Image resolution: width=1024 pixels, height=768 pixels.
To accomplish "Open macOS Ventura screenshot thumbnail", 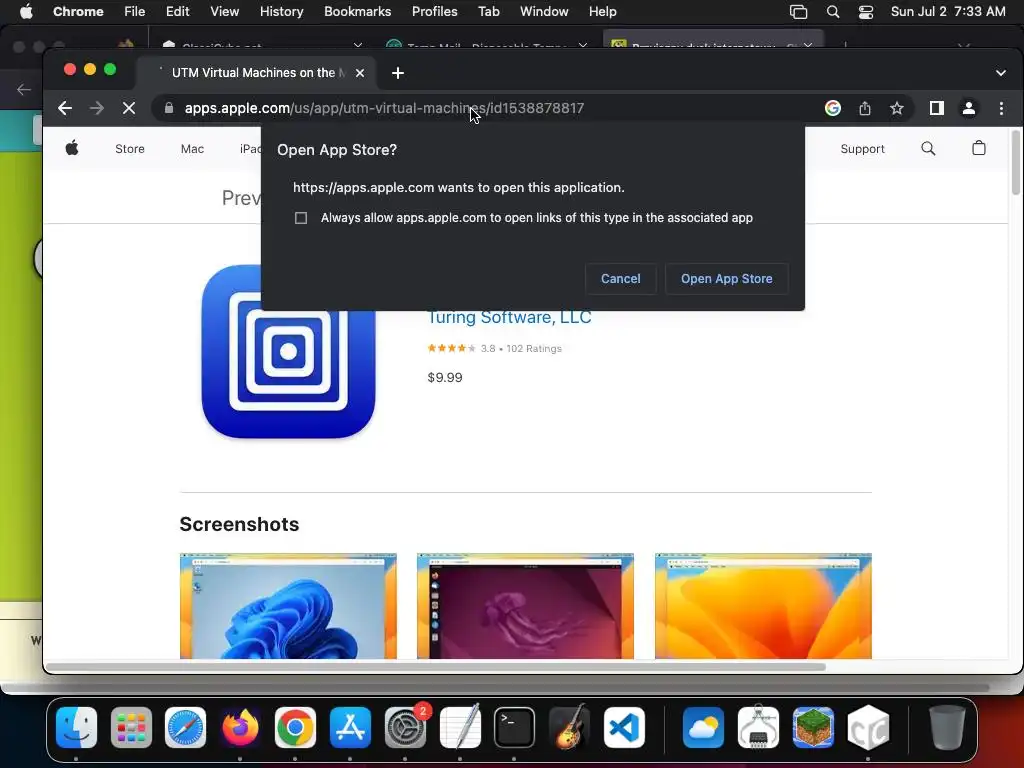I will point(763,606).
